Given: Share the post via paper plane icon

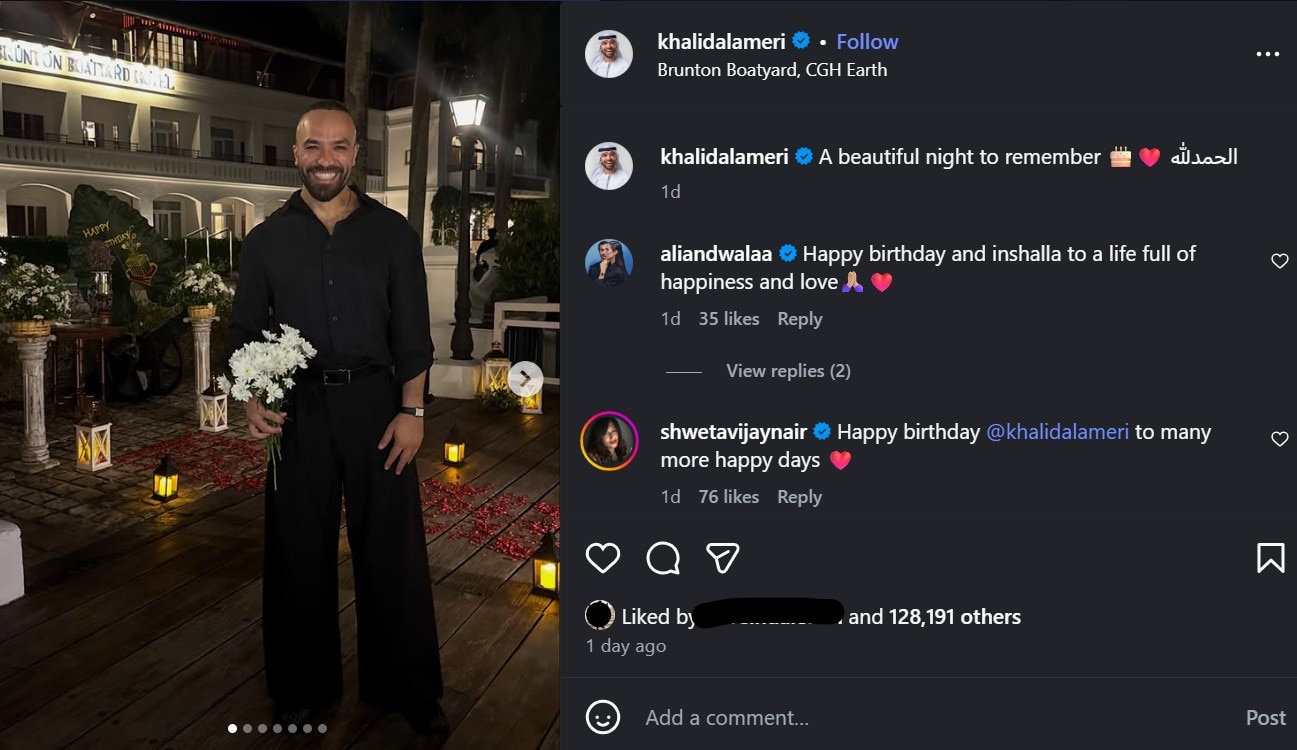Looking at the screenshot, I should [x=723, y=558].
